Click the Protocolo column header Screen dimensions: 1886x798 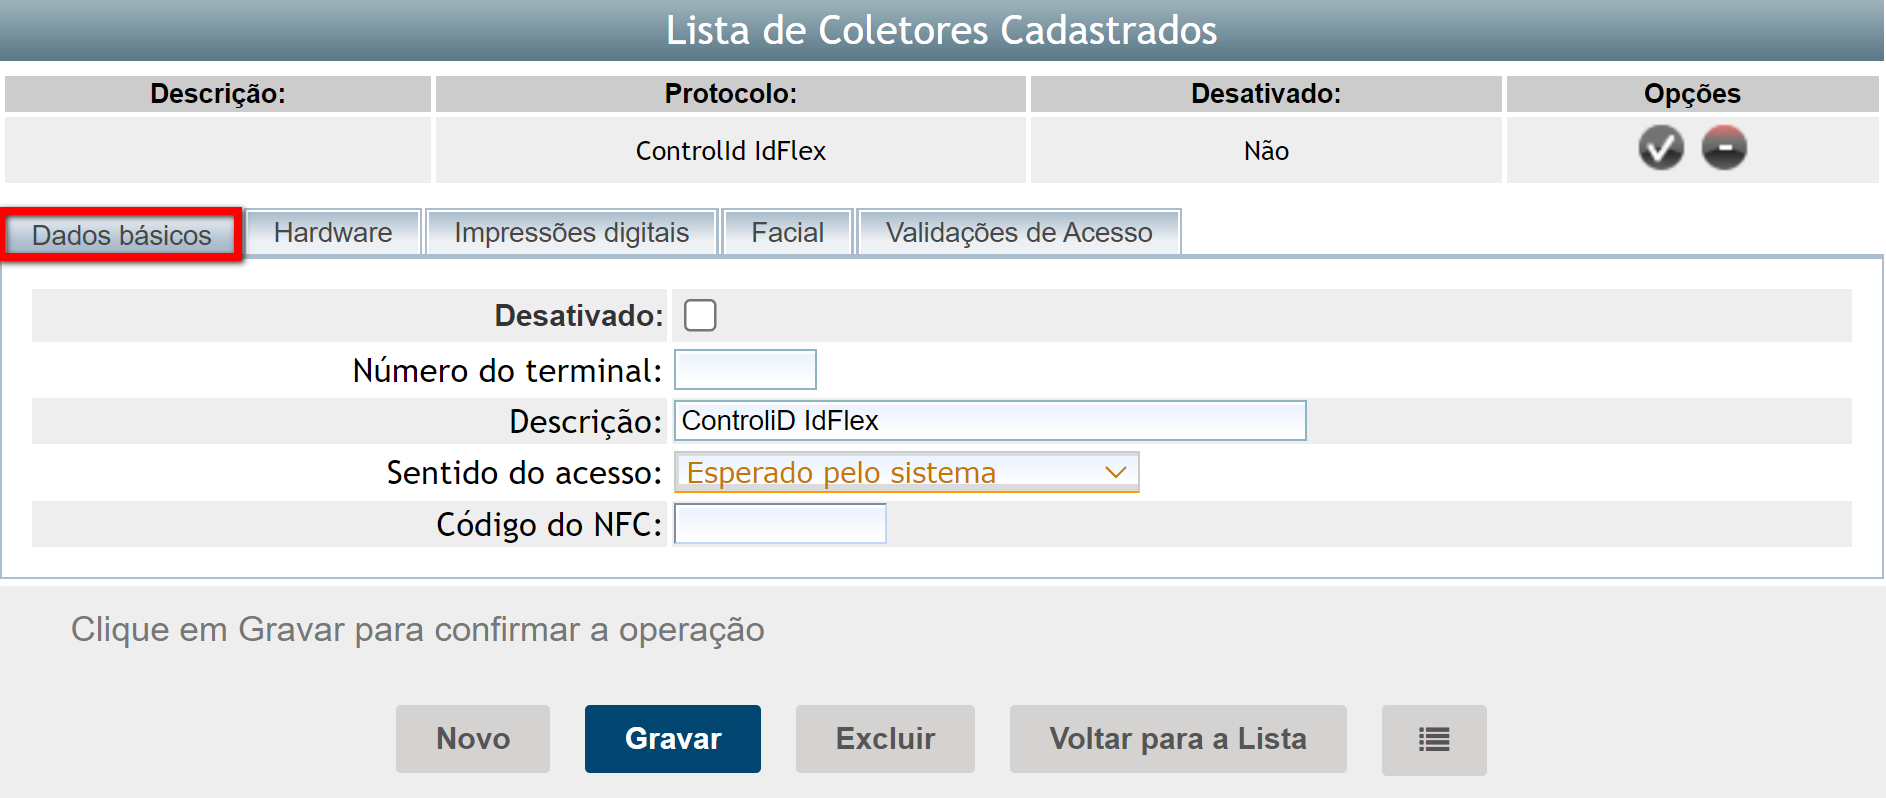[x=730, y=94]
